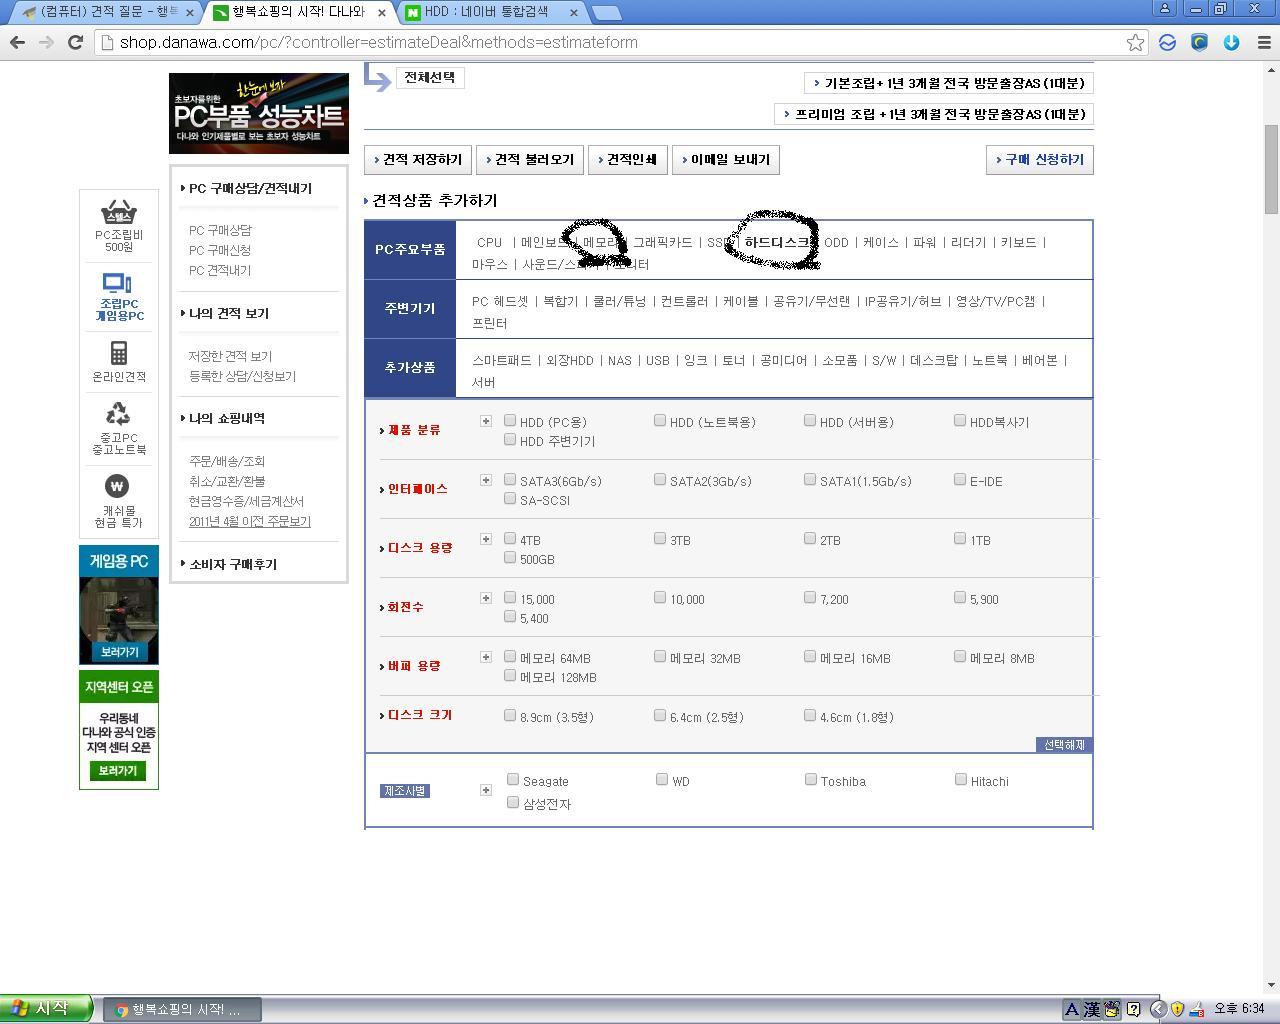Open the IME tools pad icon
Viewport: 1280px width, 1024px height.
tap(1112, 1009)
